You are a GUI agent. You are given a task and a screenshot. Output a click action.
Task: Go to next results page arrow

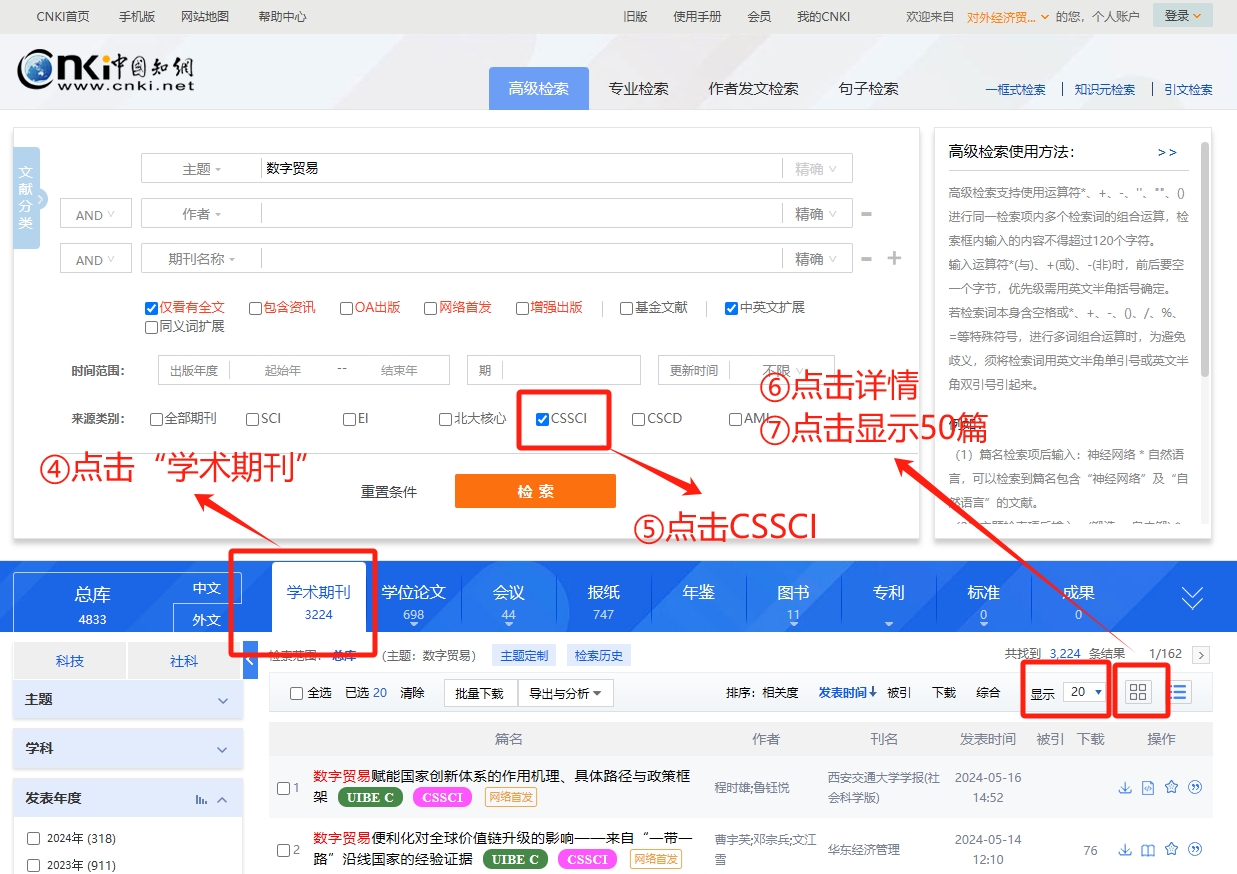[x=1201, y=655]
